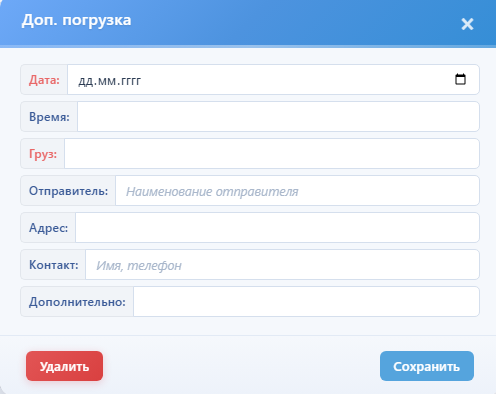The width and height of the screenshot is (496, 394).
Task: Save the form with Сохранить
Action: click(427, 366)
